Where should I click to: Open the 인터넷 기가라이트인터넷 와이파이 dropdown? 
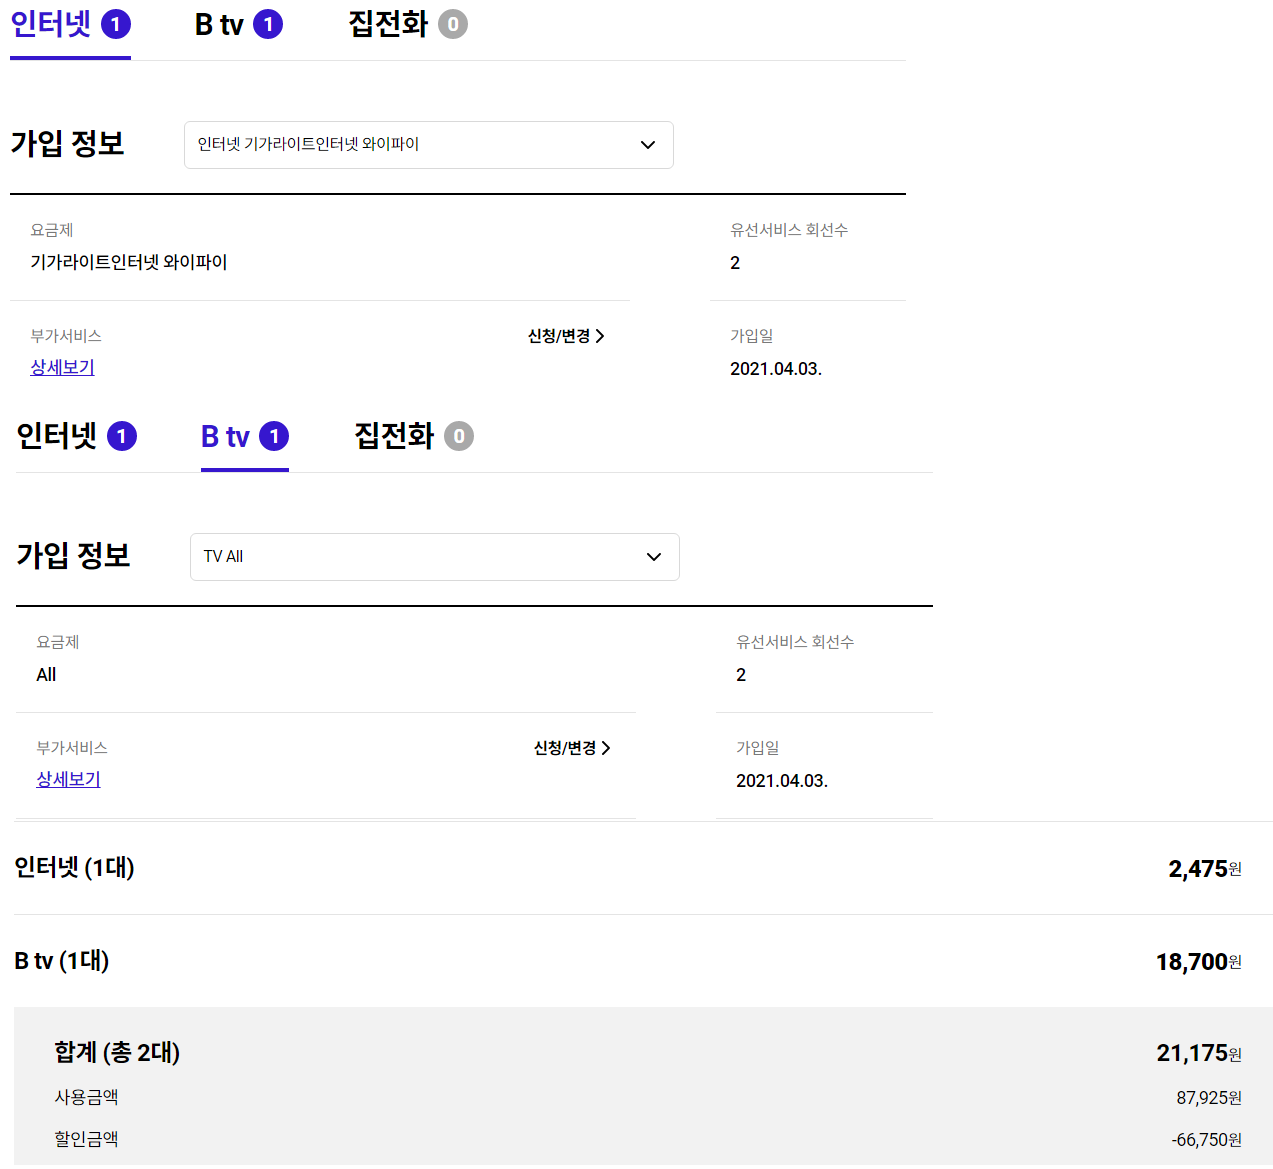(428, 145)
